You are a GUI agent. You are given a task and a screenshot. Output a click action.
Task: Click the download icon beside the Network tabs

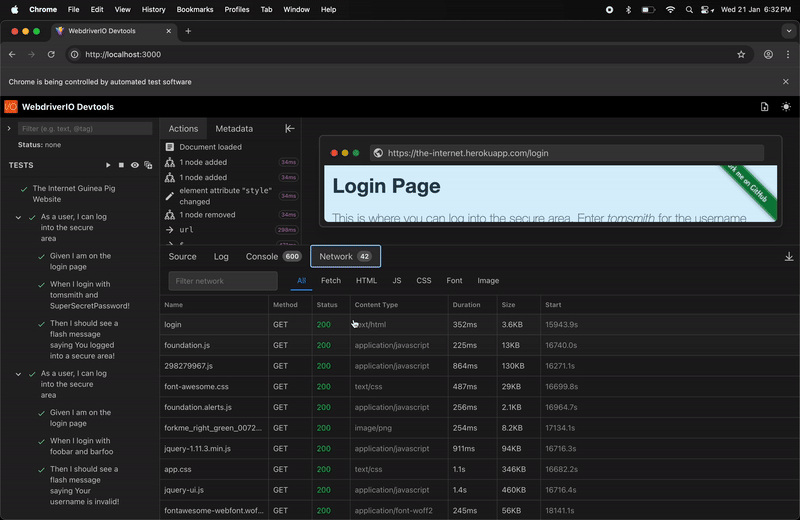tap(789, 257)
